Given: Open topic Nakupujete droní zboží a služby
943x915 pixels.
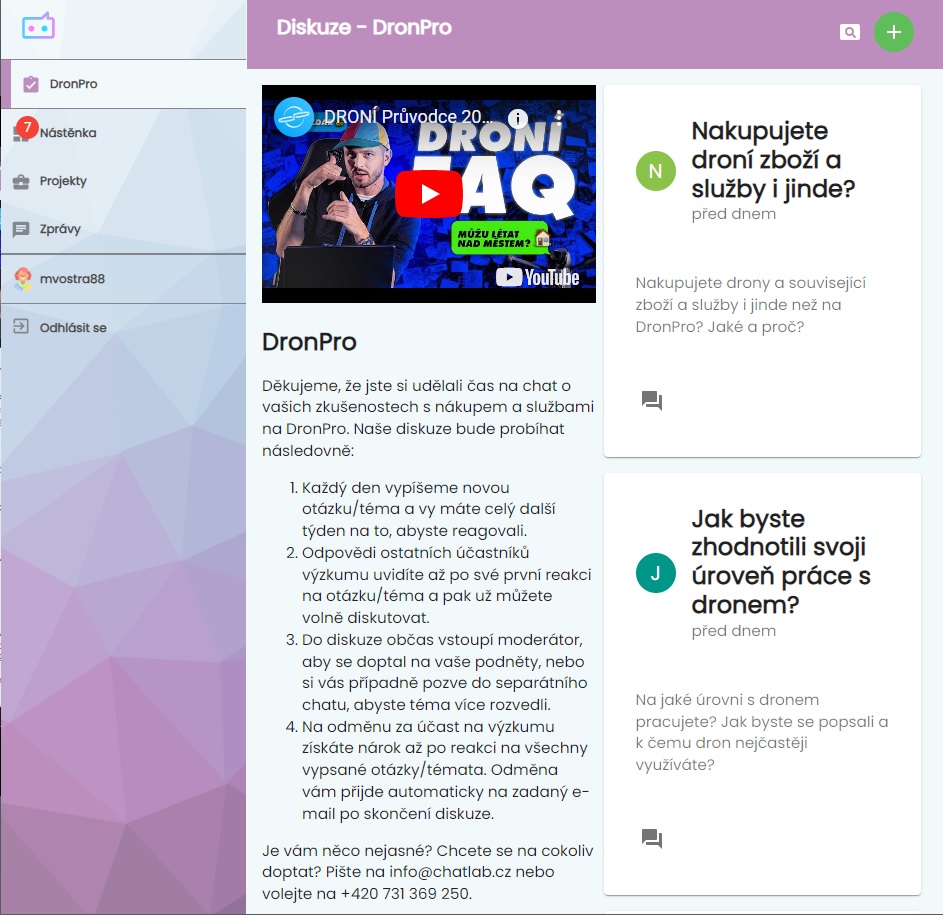Looking at the screenshot, I should pos(773,159).
